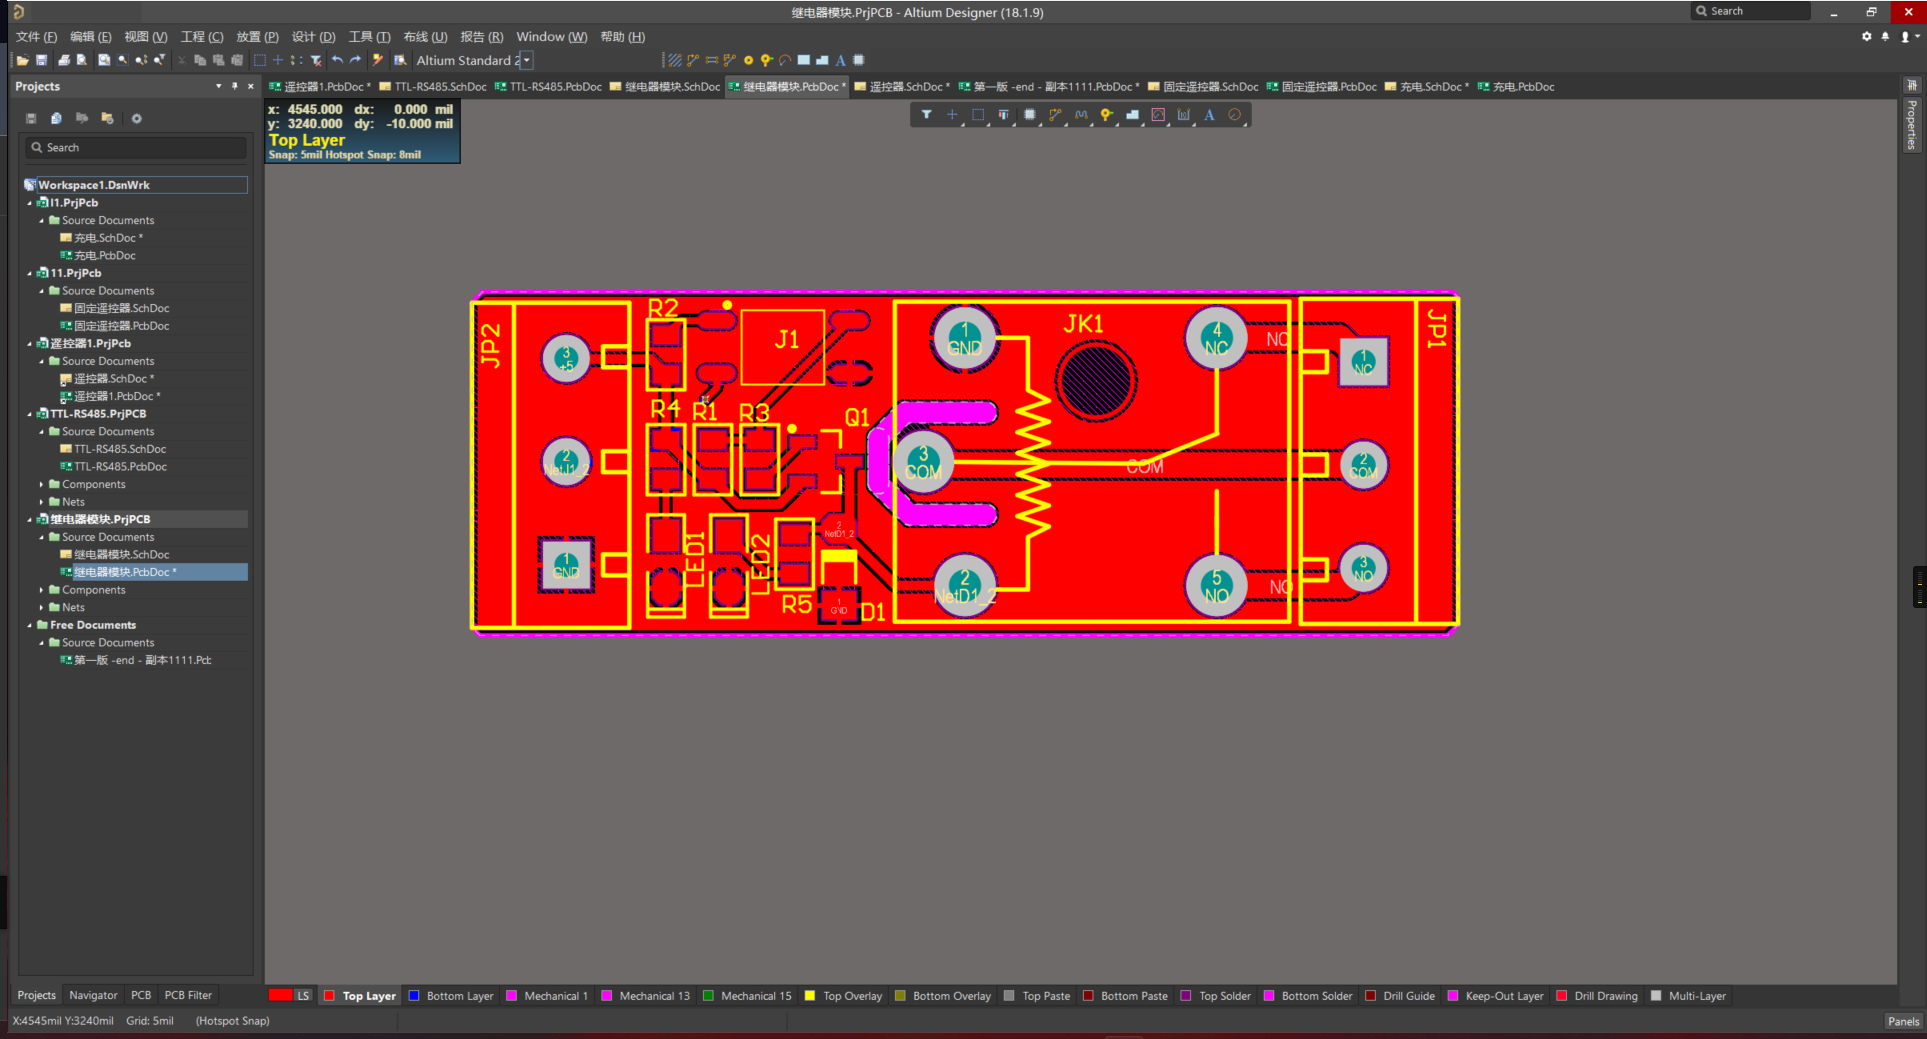Select the polygon pour tool icon
The height and width of the screenshot is (1039, 1927).
click(x=1132, y=115)
